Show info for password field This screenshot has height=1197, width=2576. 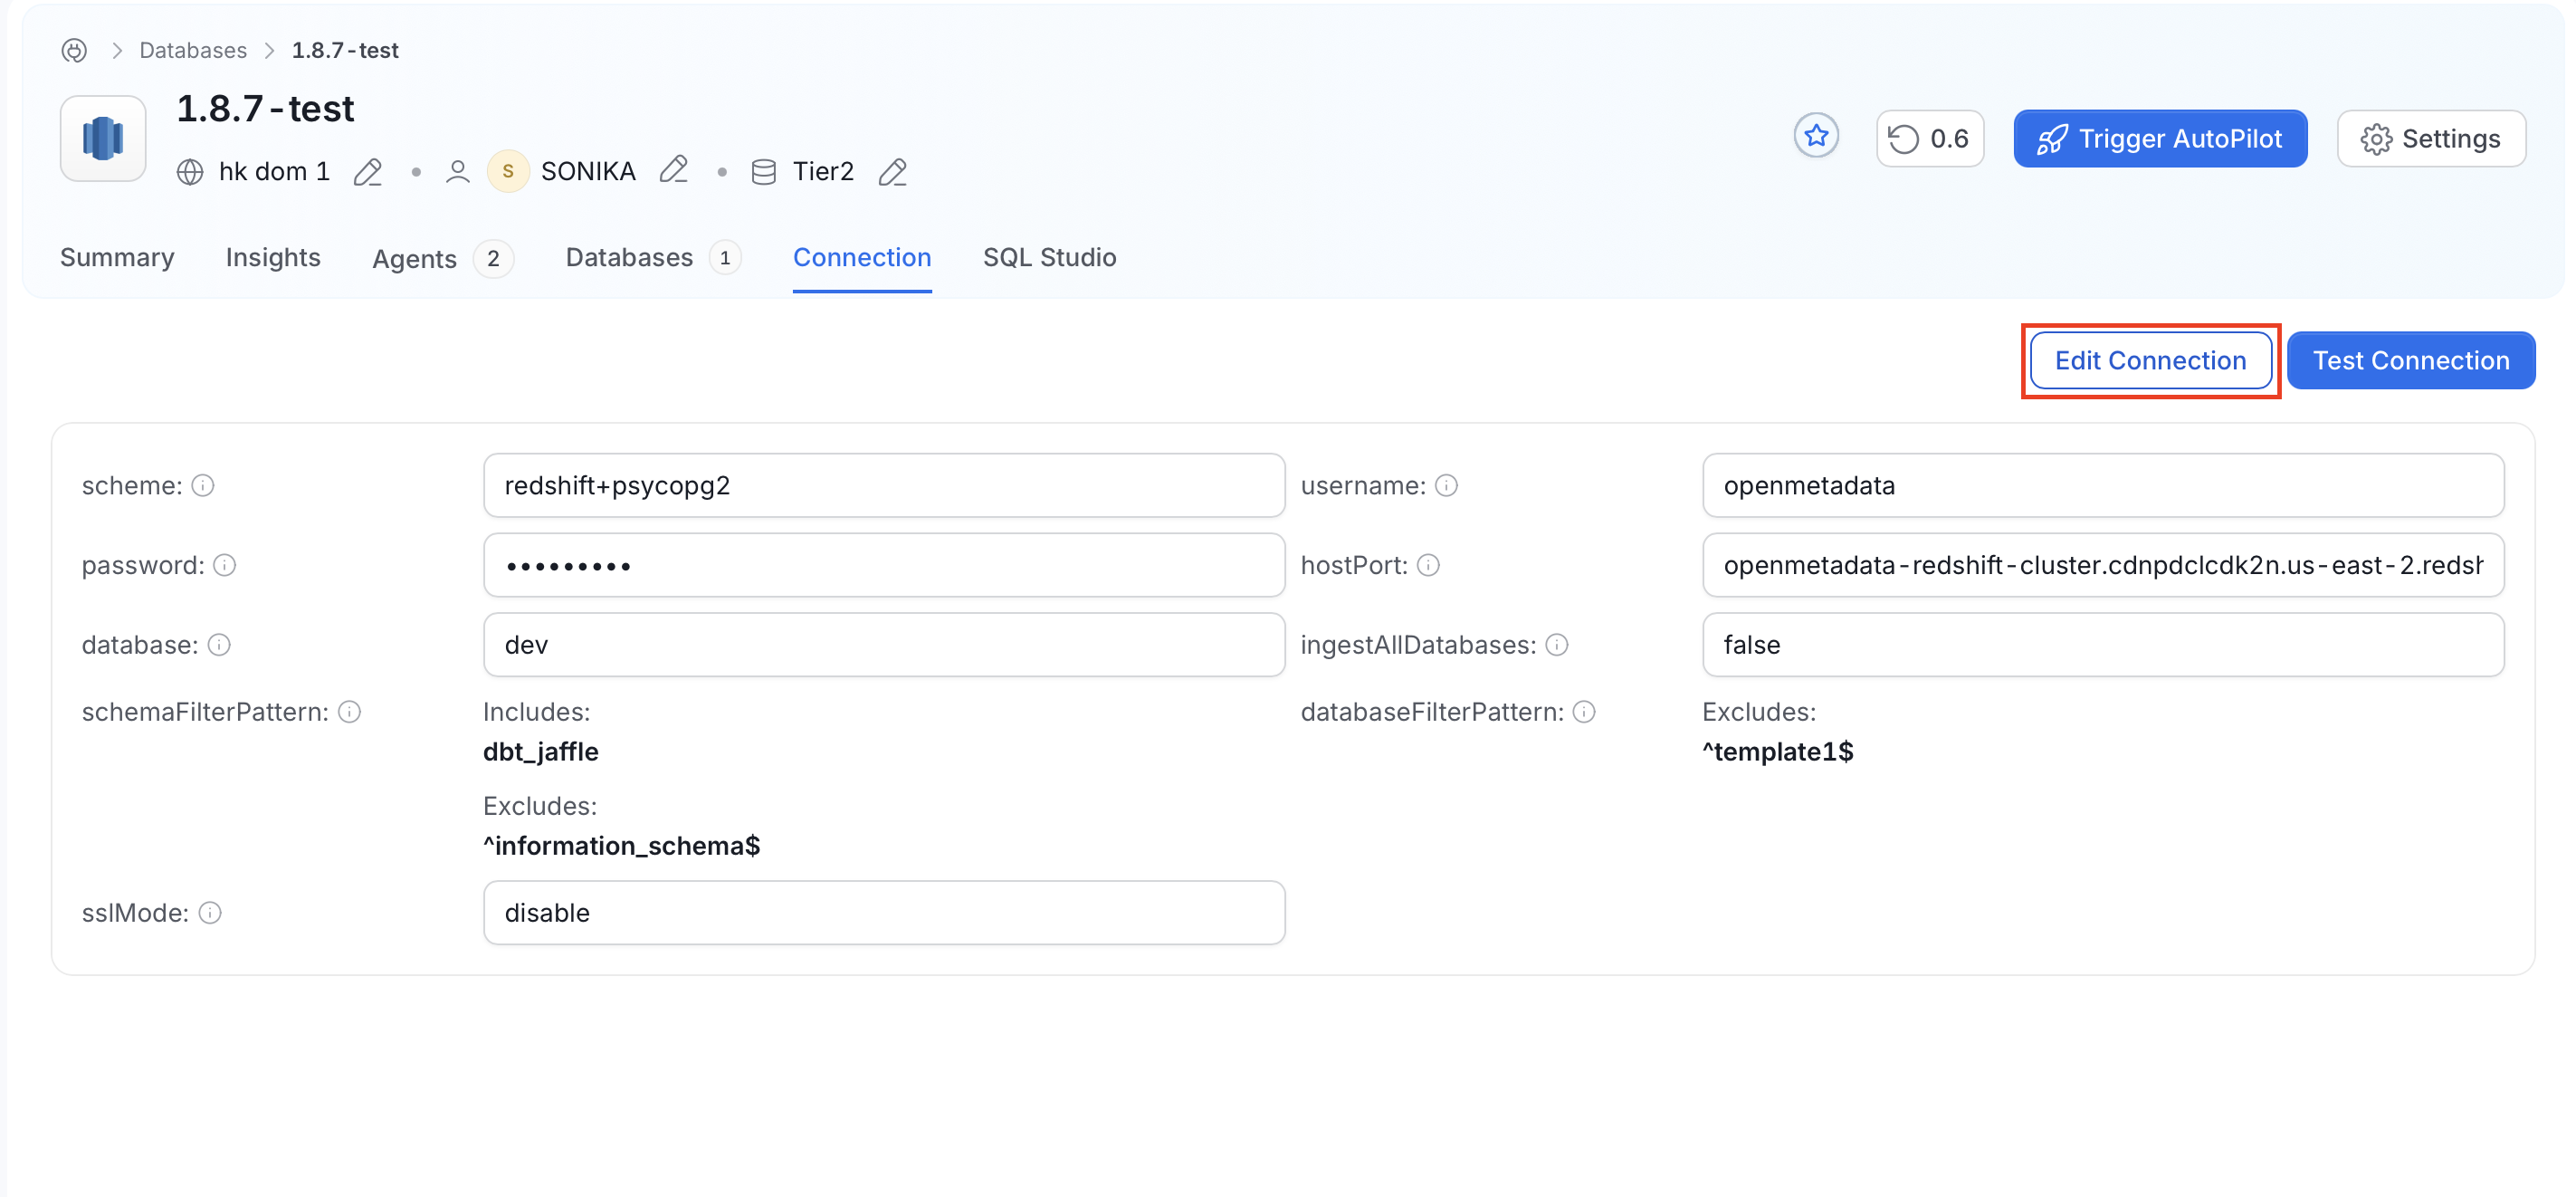[x=225, y=566]
